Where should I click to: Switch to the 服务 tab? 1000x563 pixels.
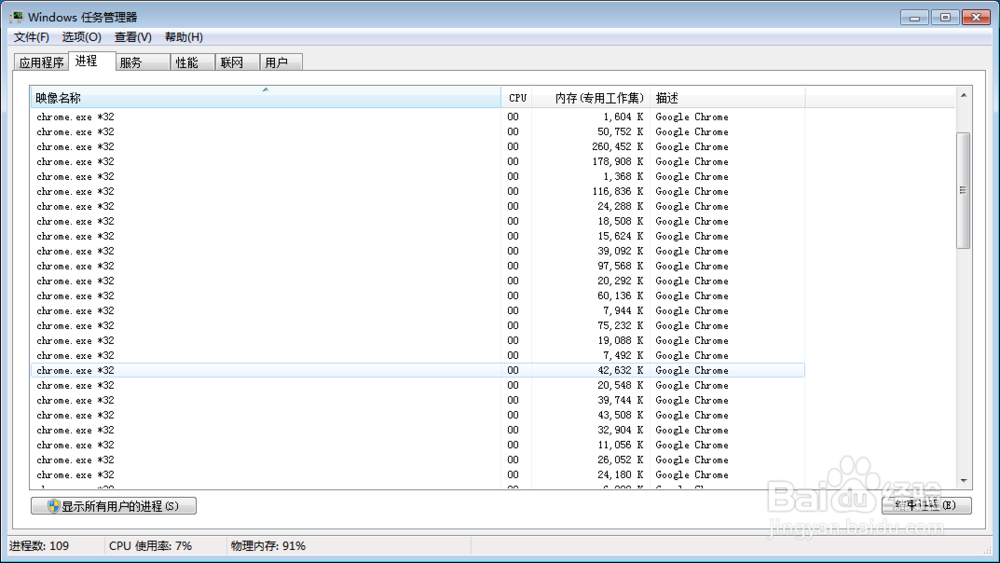[143, 62]
